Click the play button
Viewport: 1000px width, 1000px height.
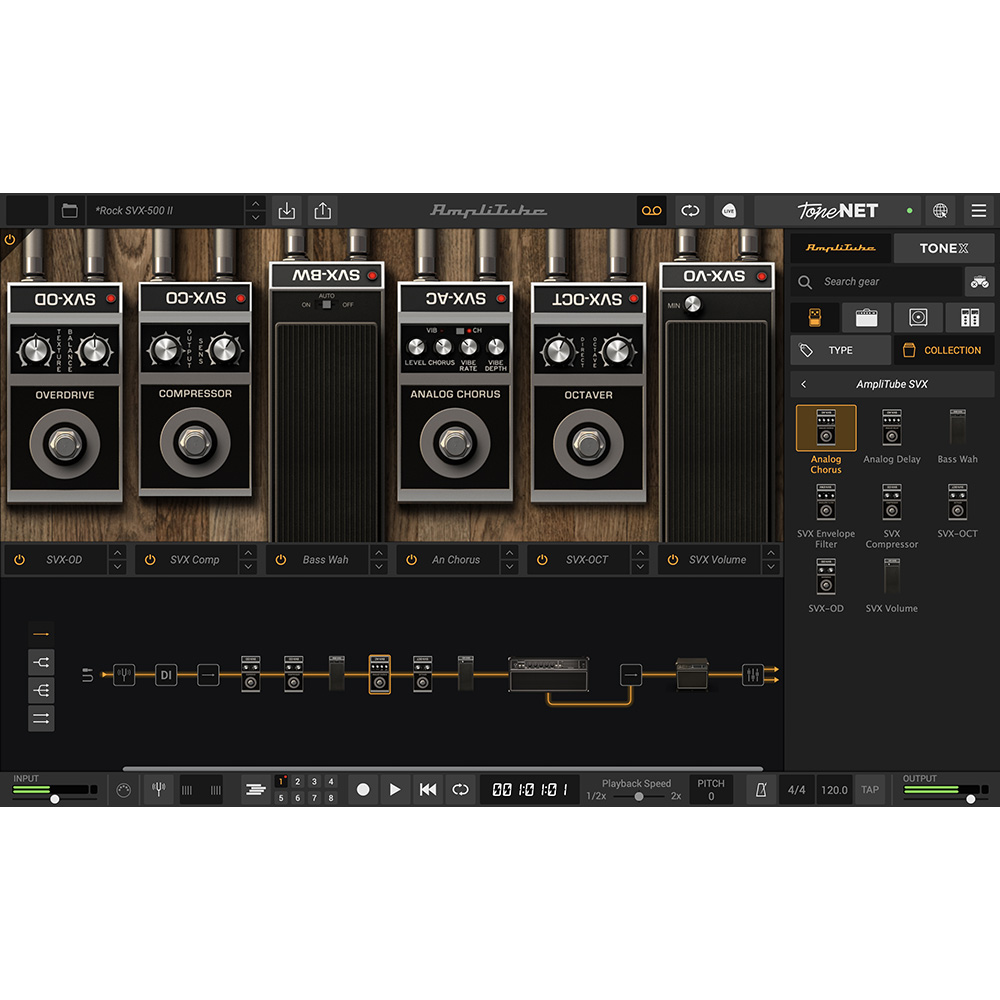coord(395,790)
